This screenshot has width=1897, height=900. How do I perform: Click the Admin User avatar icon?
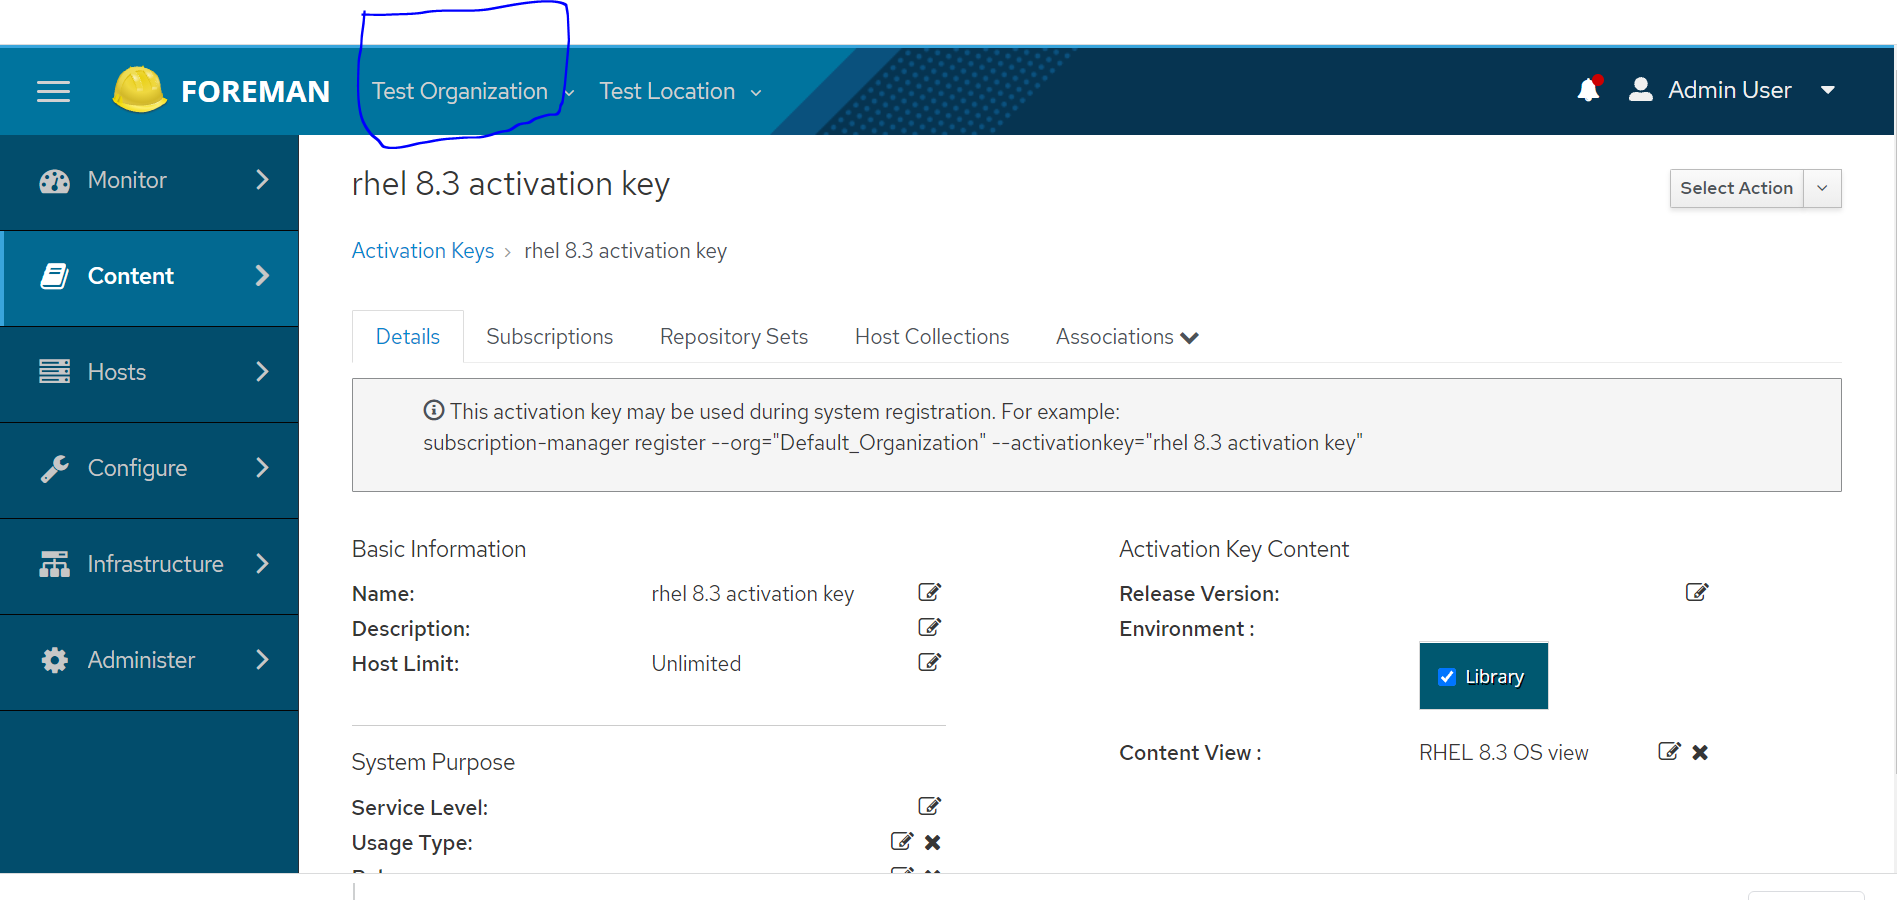click(1640, 89)
